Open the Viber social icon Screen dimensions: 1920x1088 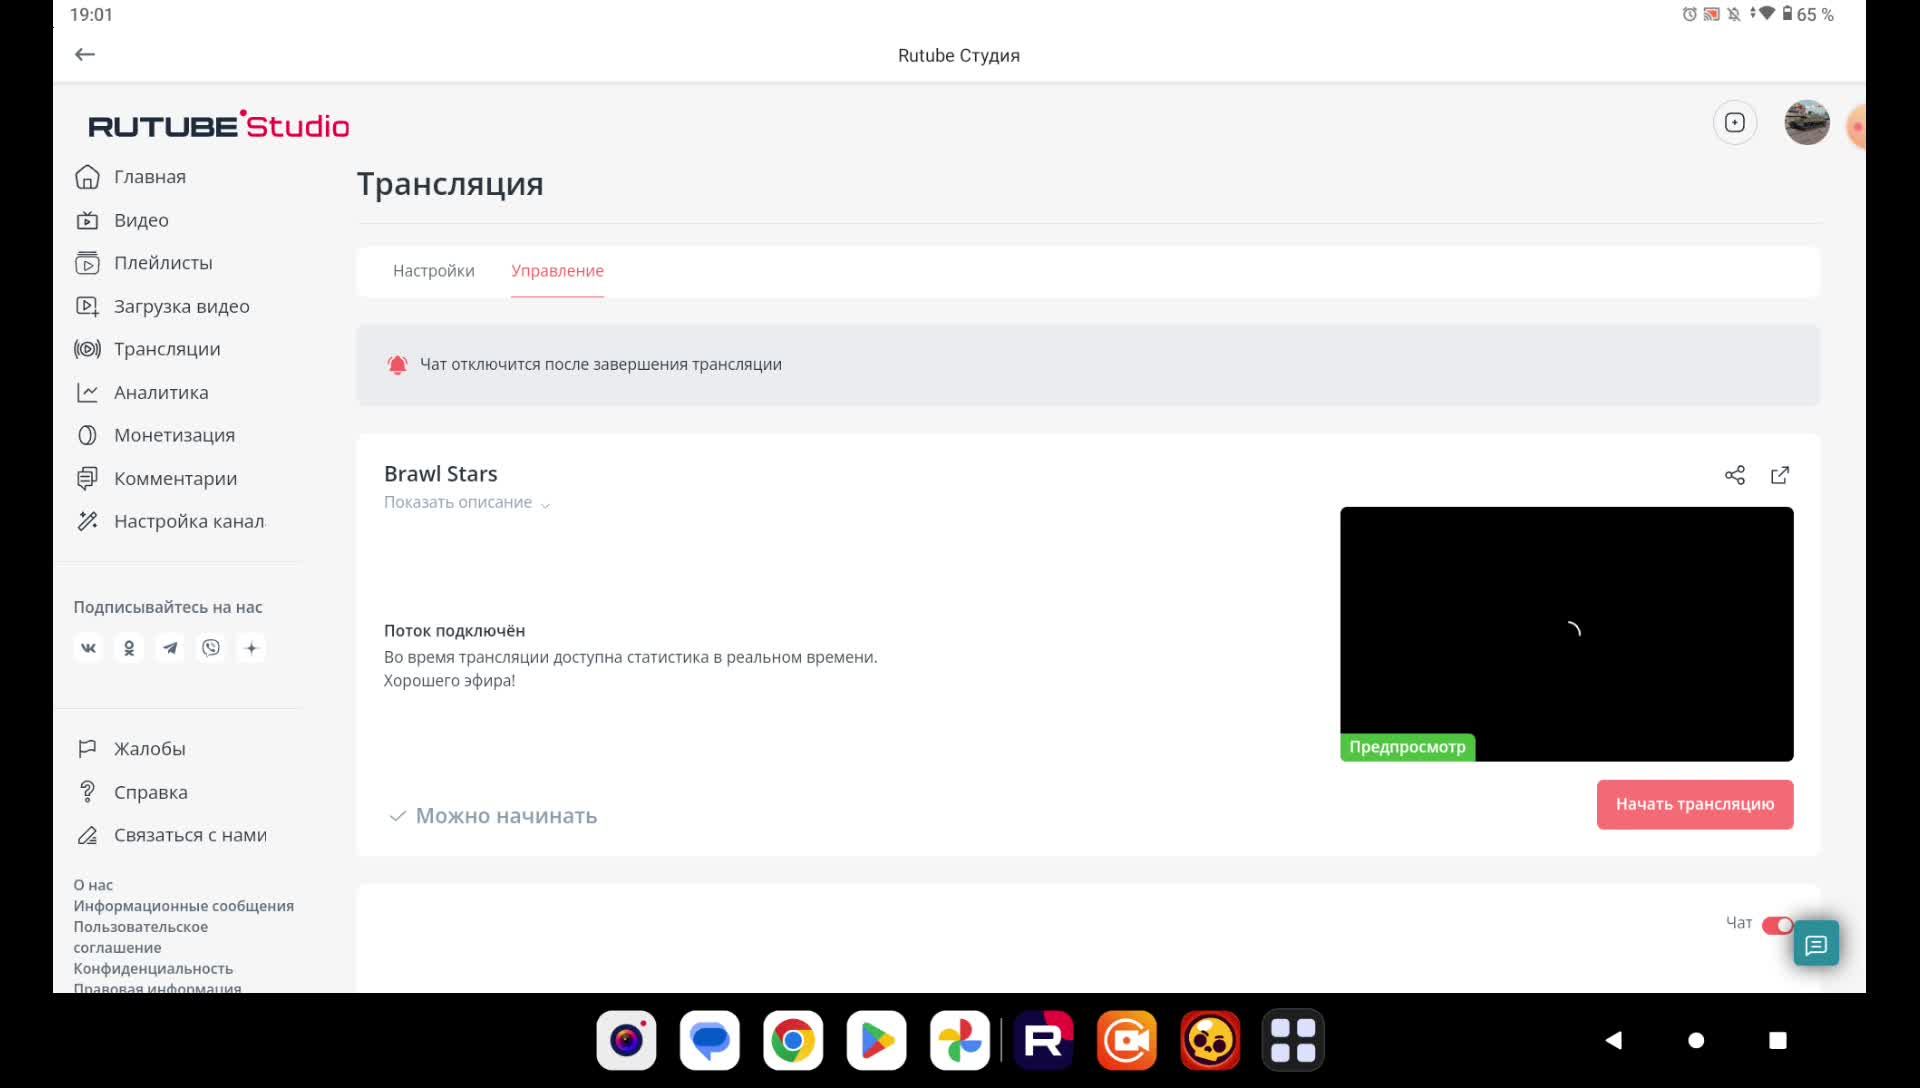211,648
